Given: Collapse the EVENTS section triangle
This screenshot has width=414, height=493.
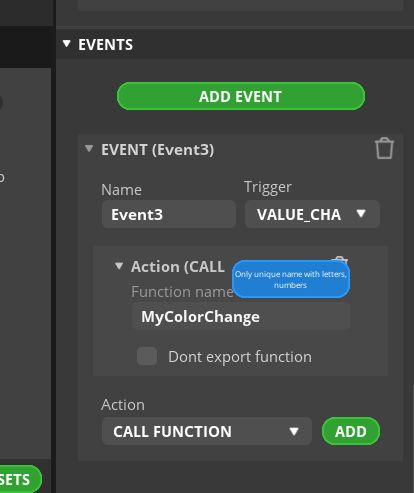Looking at the screenshot, I should 67,44.
